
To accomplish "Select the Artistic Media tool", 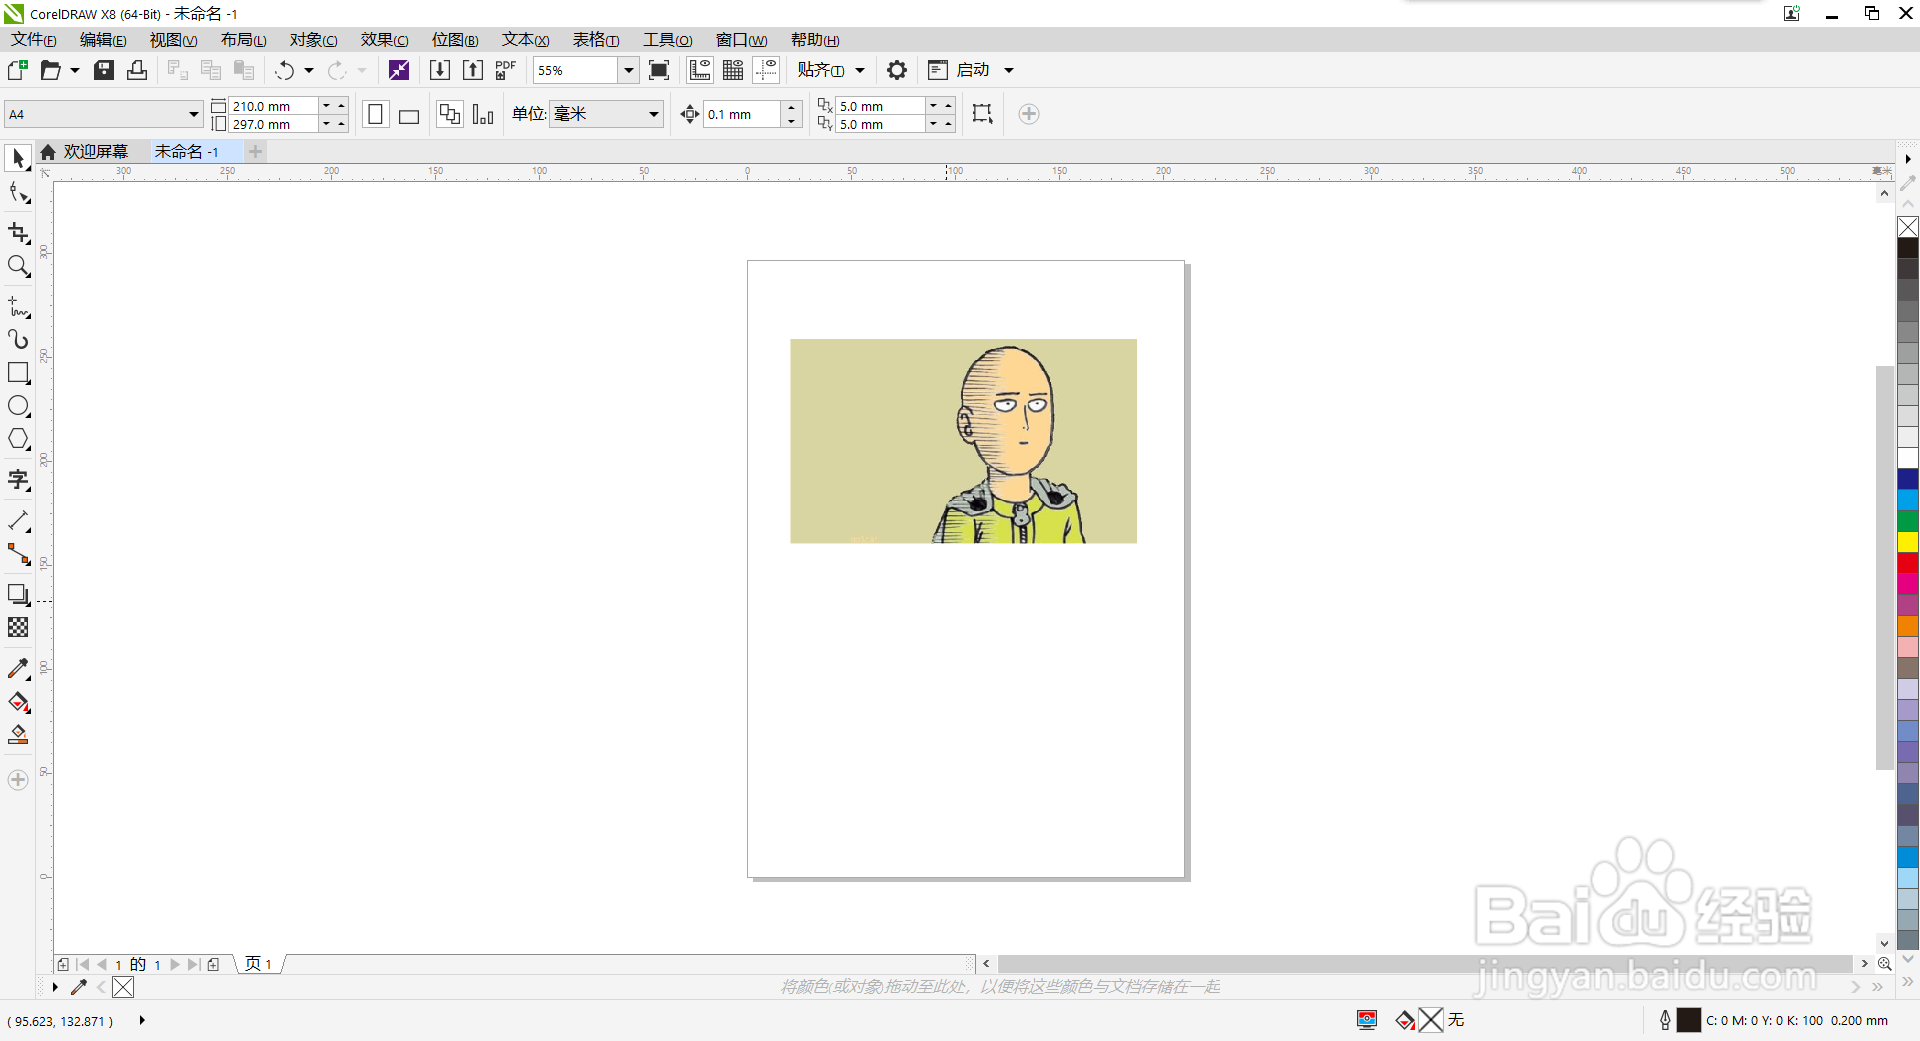I will (18, 339).
